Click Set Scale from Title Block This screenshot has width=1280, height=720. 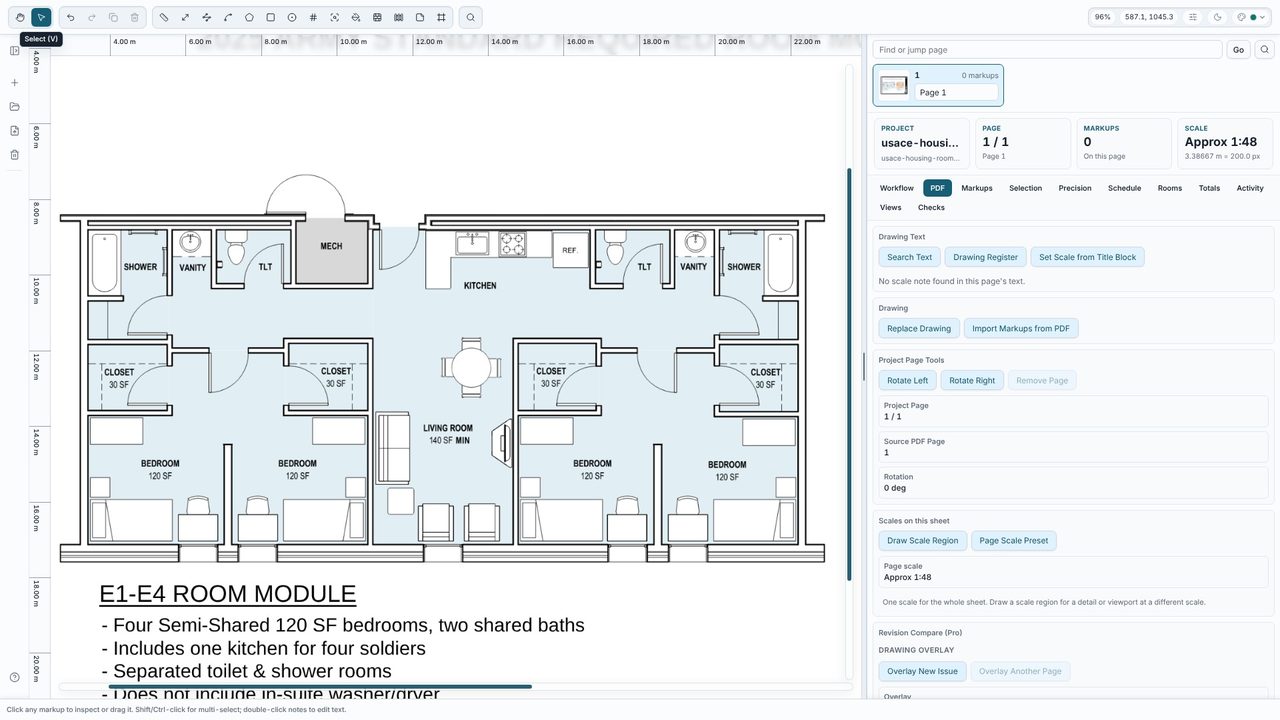[x=1088, y=257]
